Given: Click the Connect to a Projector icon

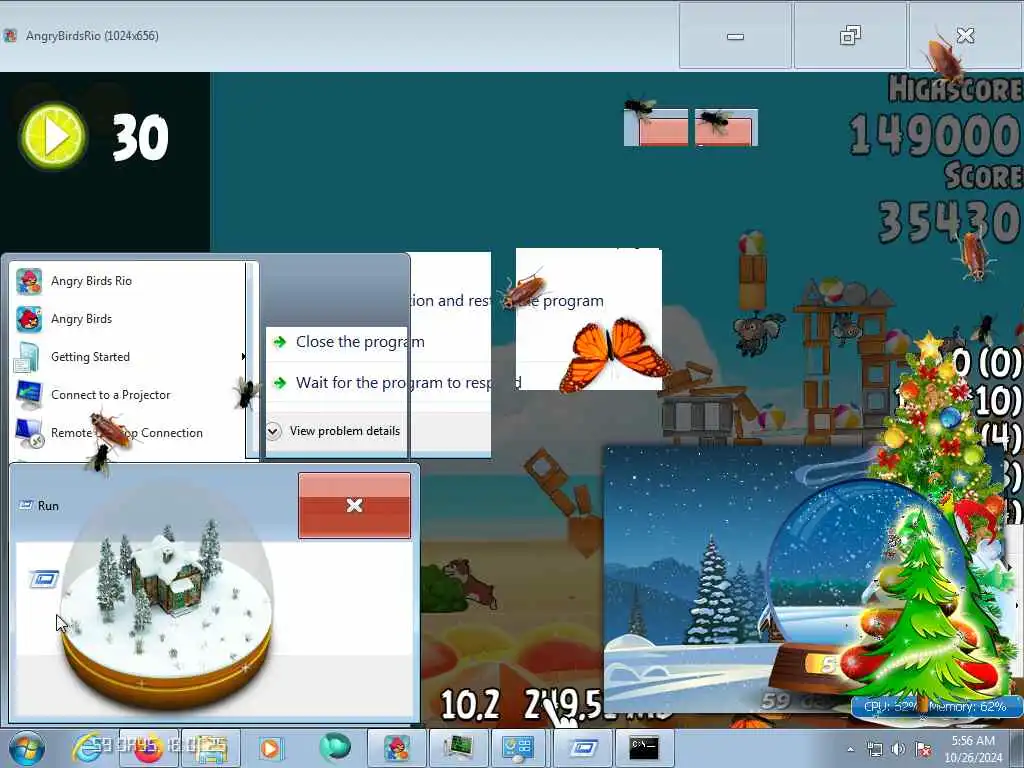Looking at the screenshot, I should coord(29,395).
